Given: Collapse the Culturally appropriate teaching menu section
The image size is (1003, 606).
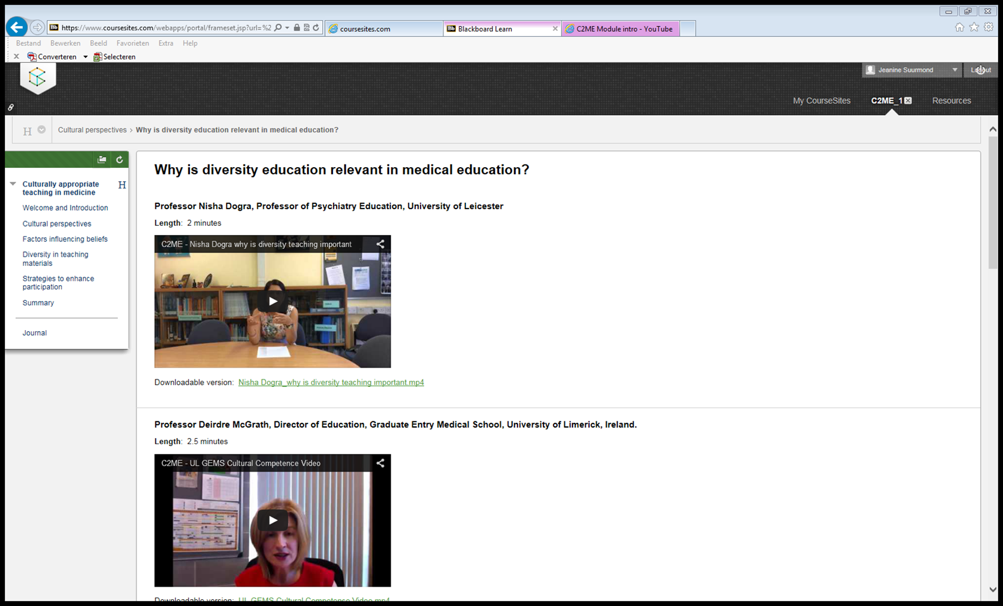Looking at the screenshot, I should coord(13,184).
